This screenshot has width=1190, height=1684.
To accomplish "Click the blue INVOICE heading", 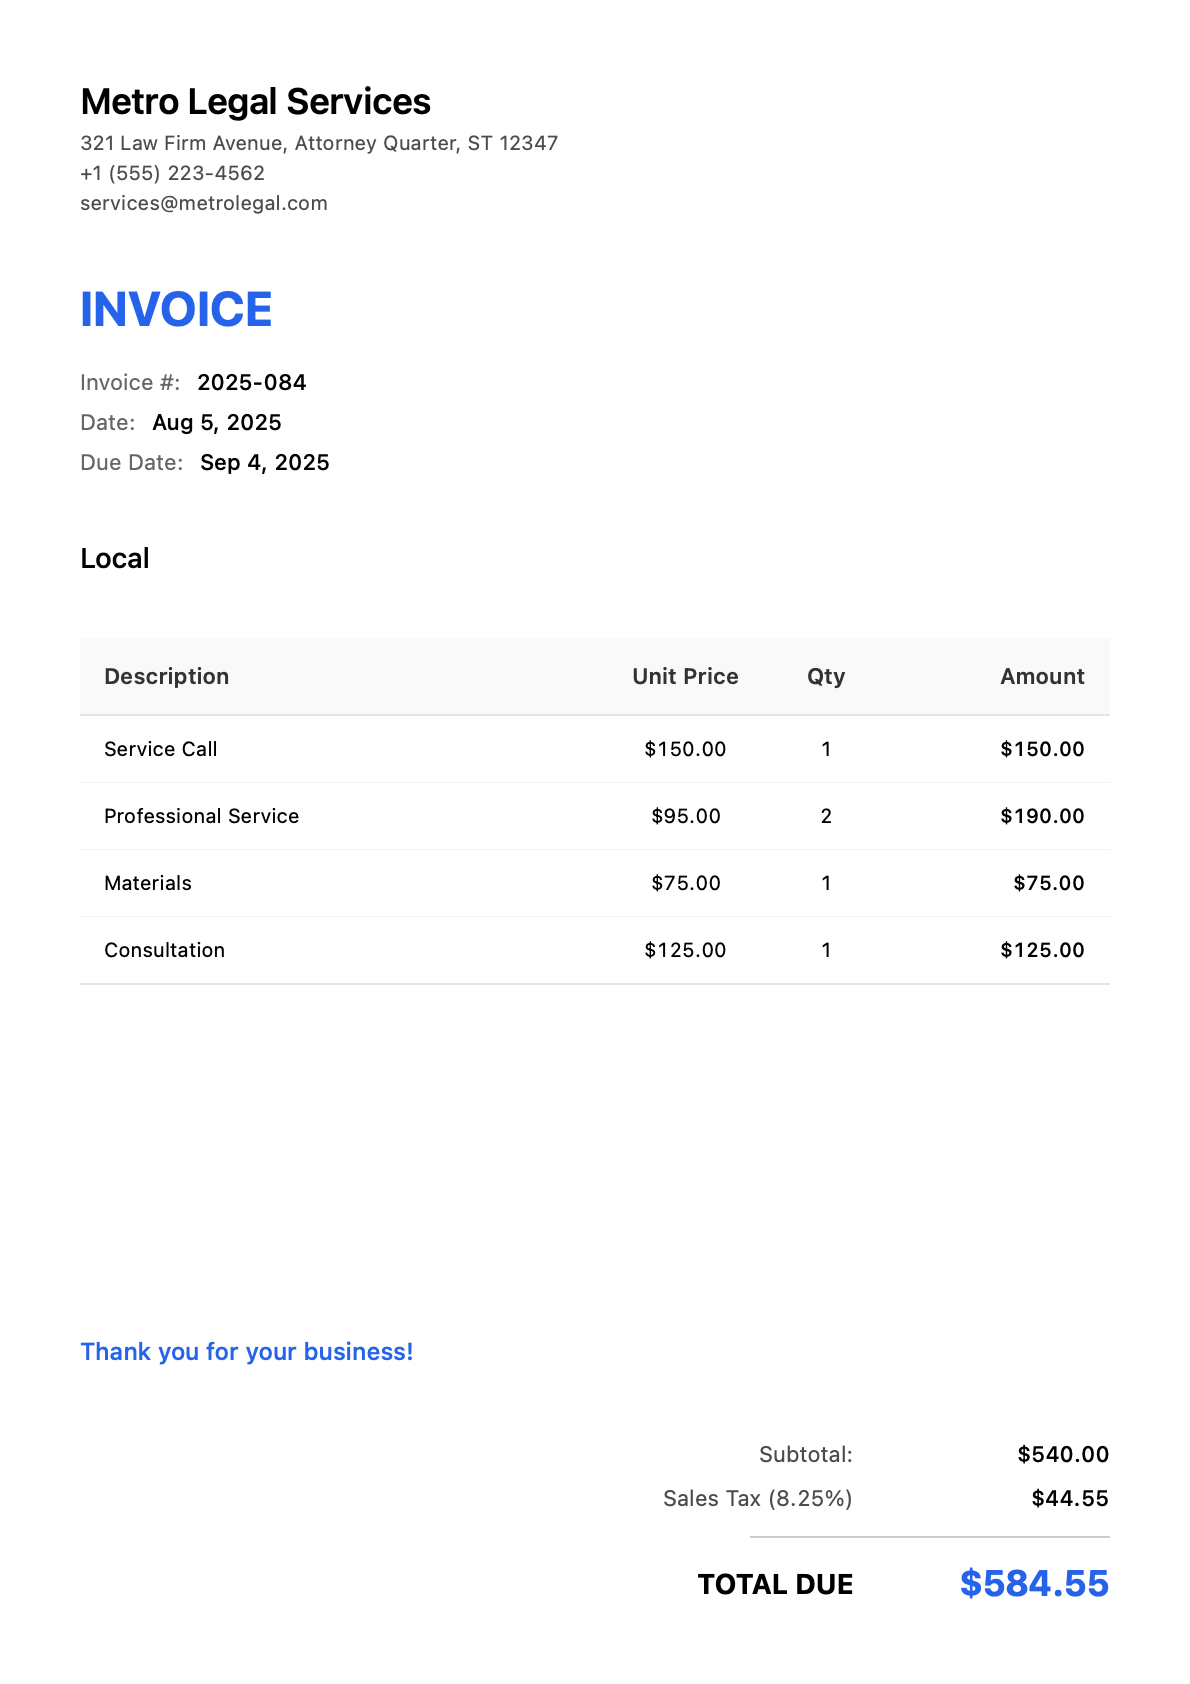I will (x=176, y=309).
